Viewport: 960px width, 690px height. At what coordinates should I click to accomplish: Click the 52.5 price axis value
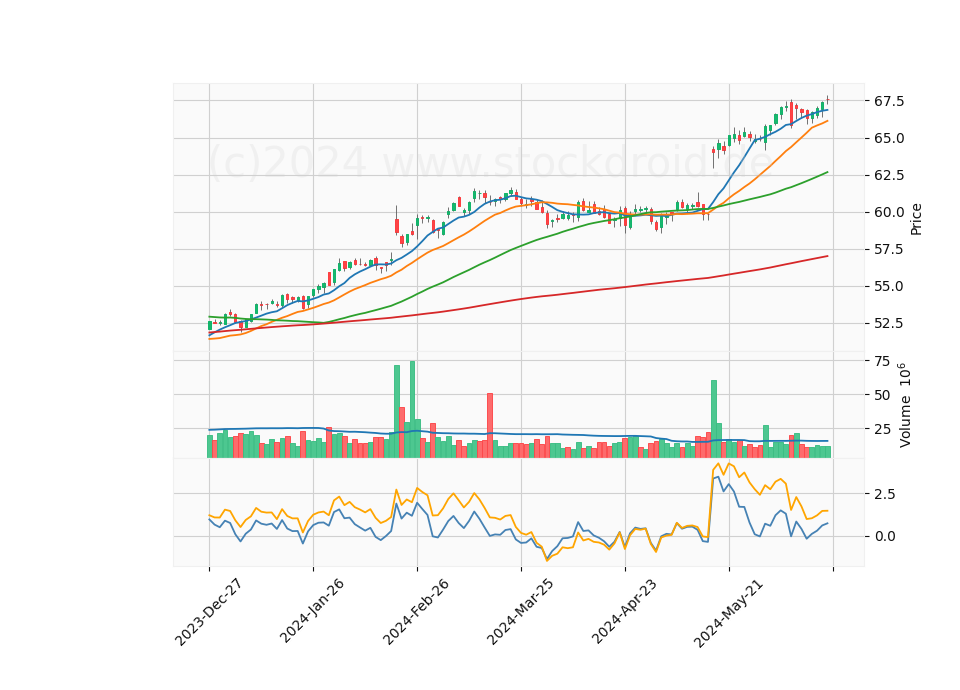(889, 323)
